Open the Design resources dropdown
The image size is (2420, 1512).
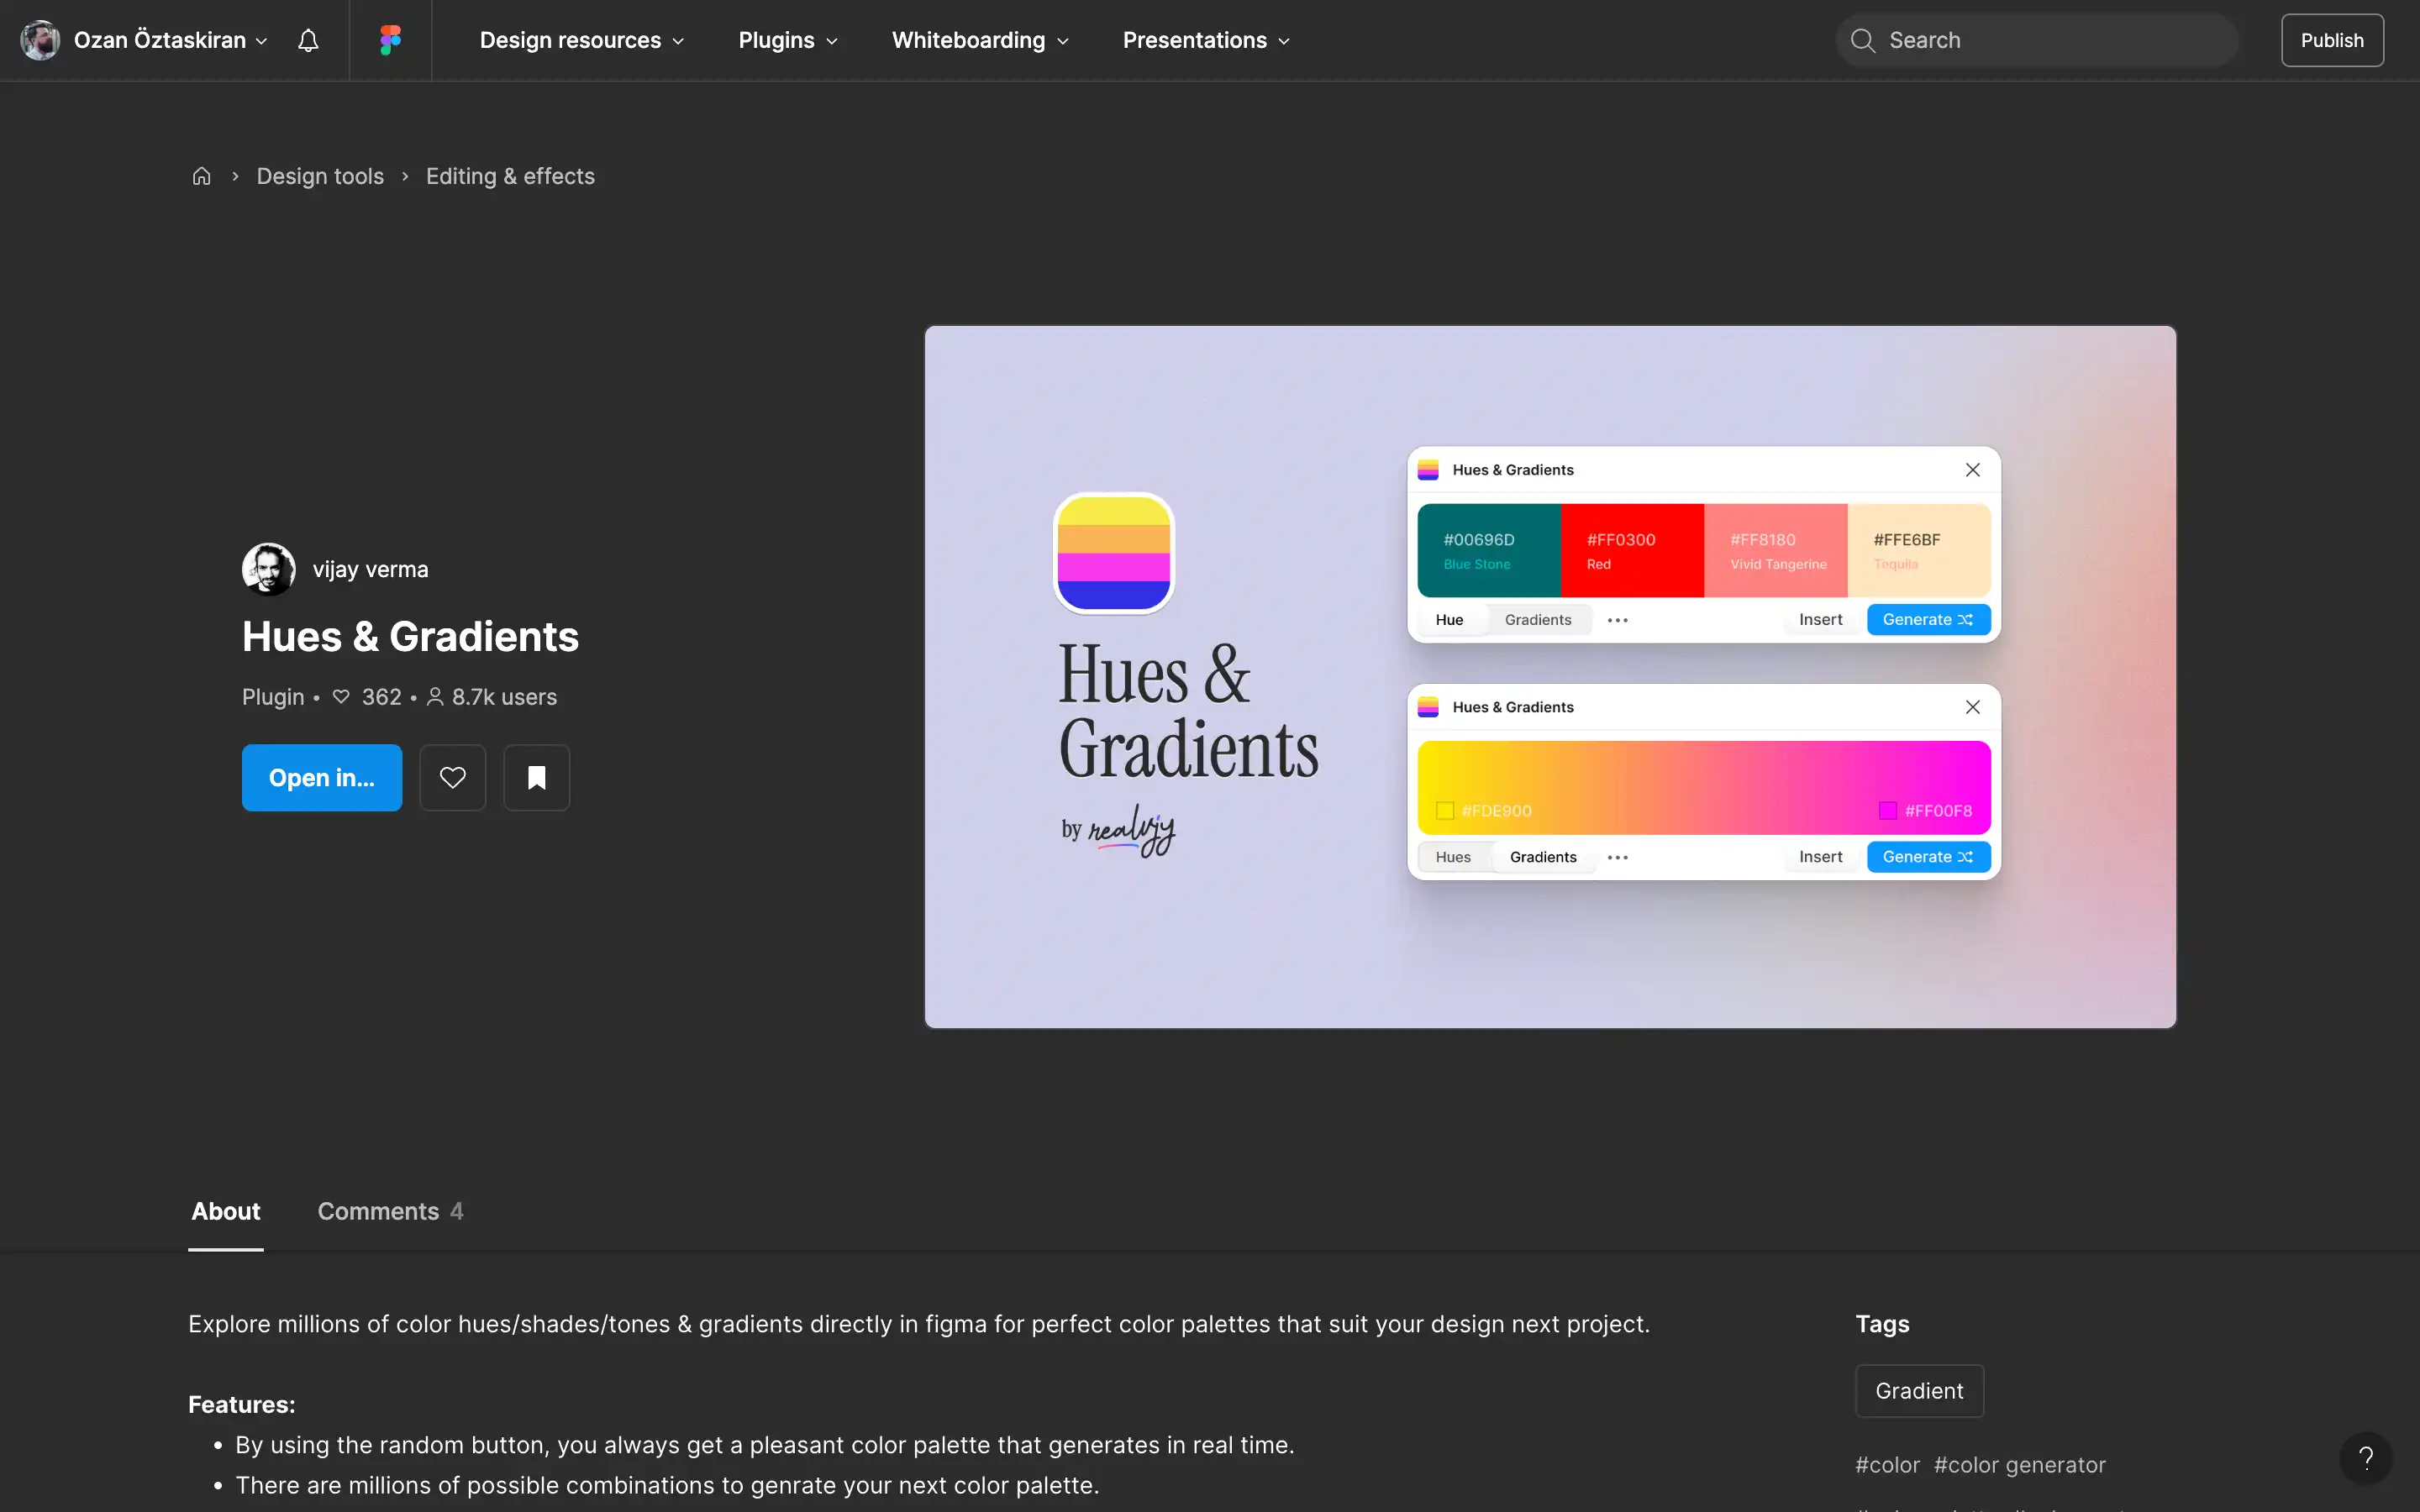pos(582,40)
